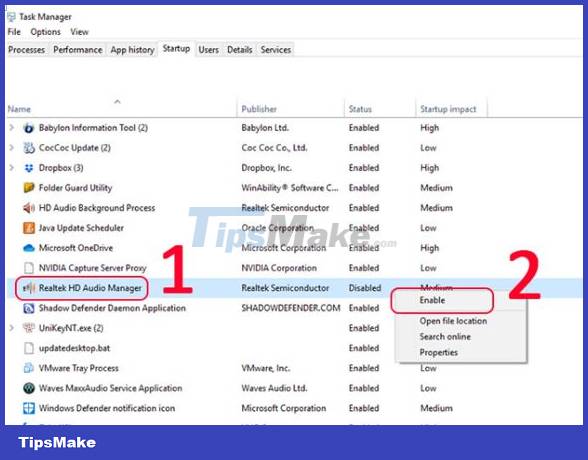This screenshot has width=588, height=460.
Task: Click the Waves MaxxAudio Service icon
Action: coord(29,388)
